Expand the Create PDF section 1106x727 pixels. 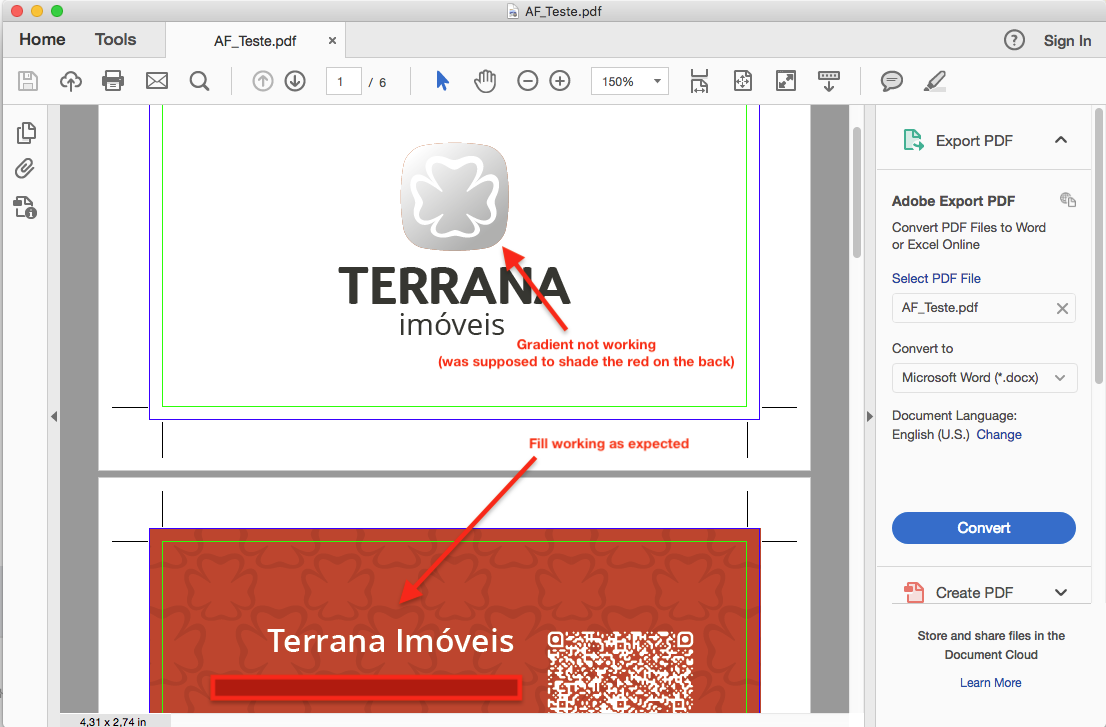point(1061,592)
